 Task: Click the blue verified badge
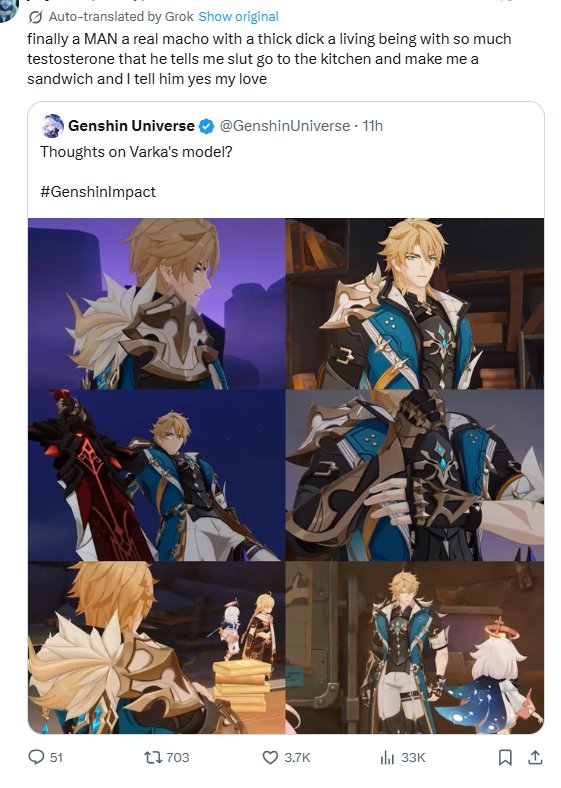tap(206, 126)
